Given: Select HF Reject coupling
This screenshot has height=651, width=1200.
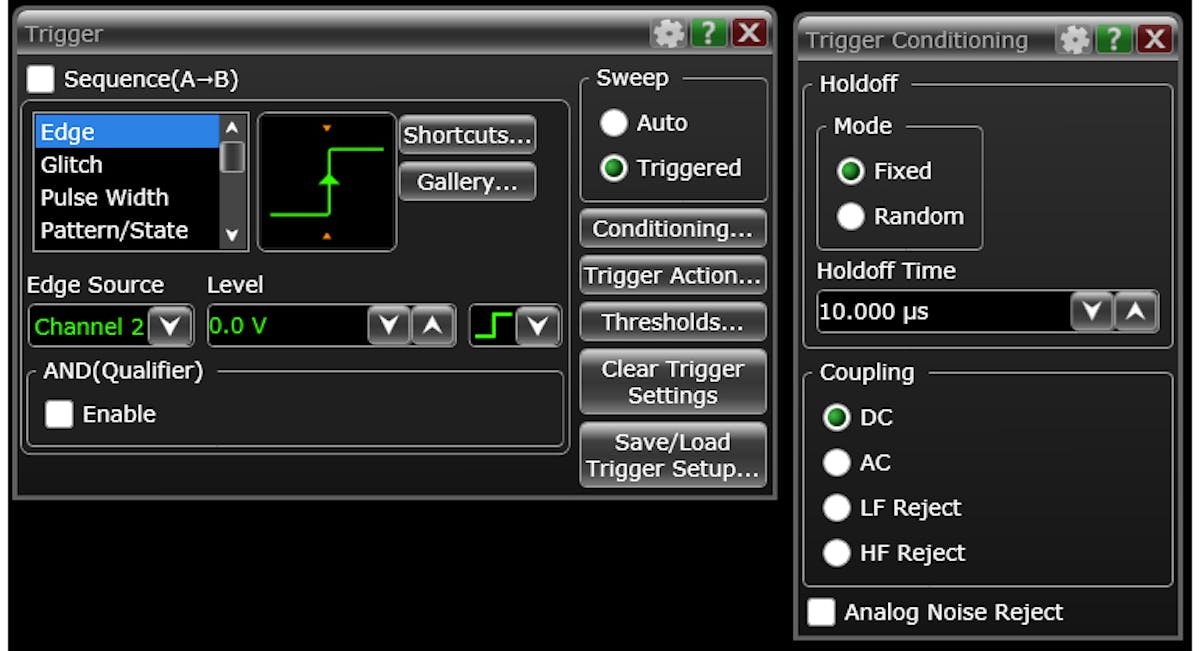Looking at the screenshot, I should [837, 552].
